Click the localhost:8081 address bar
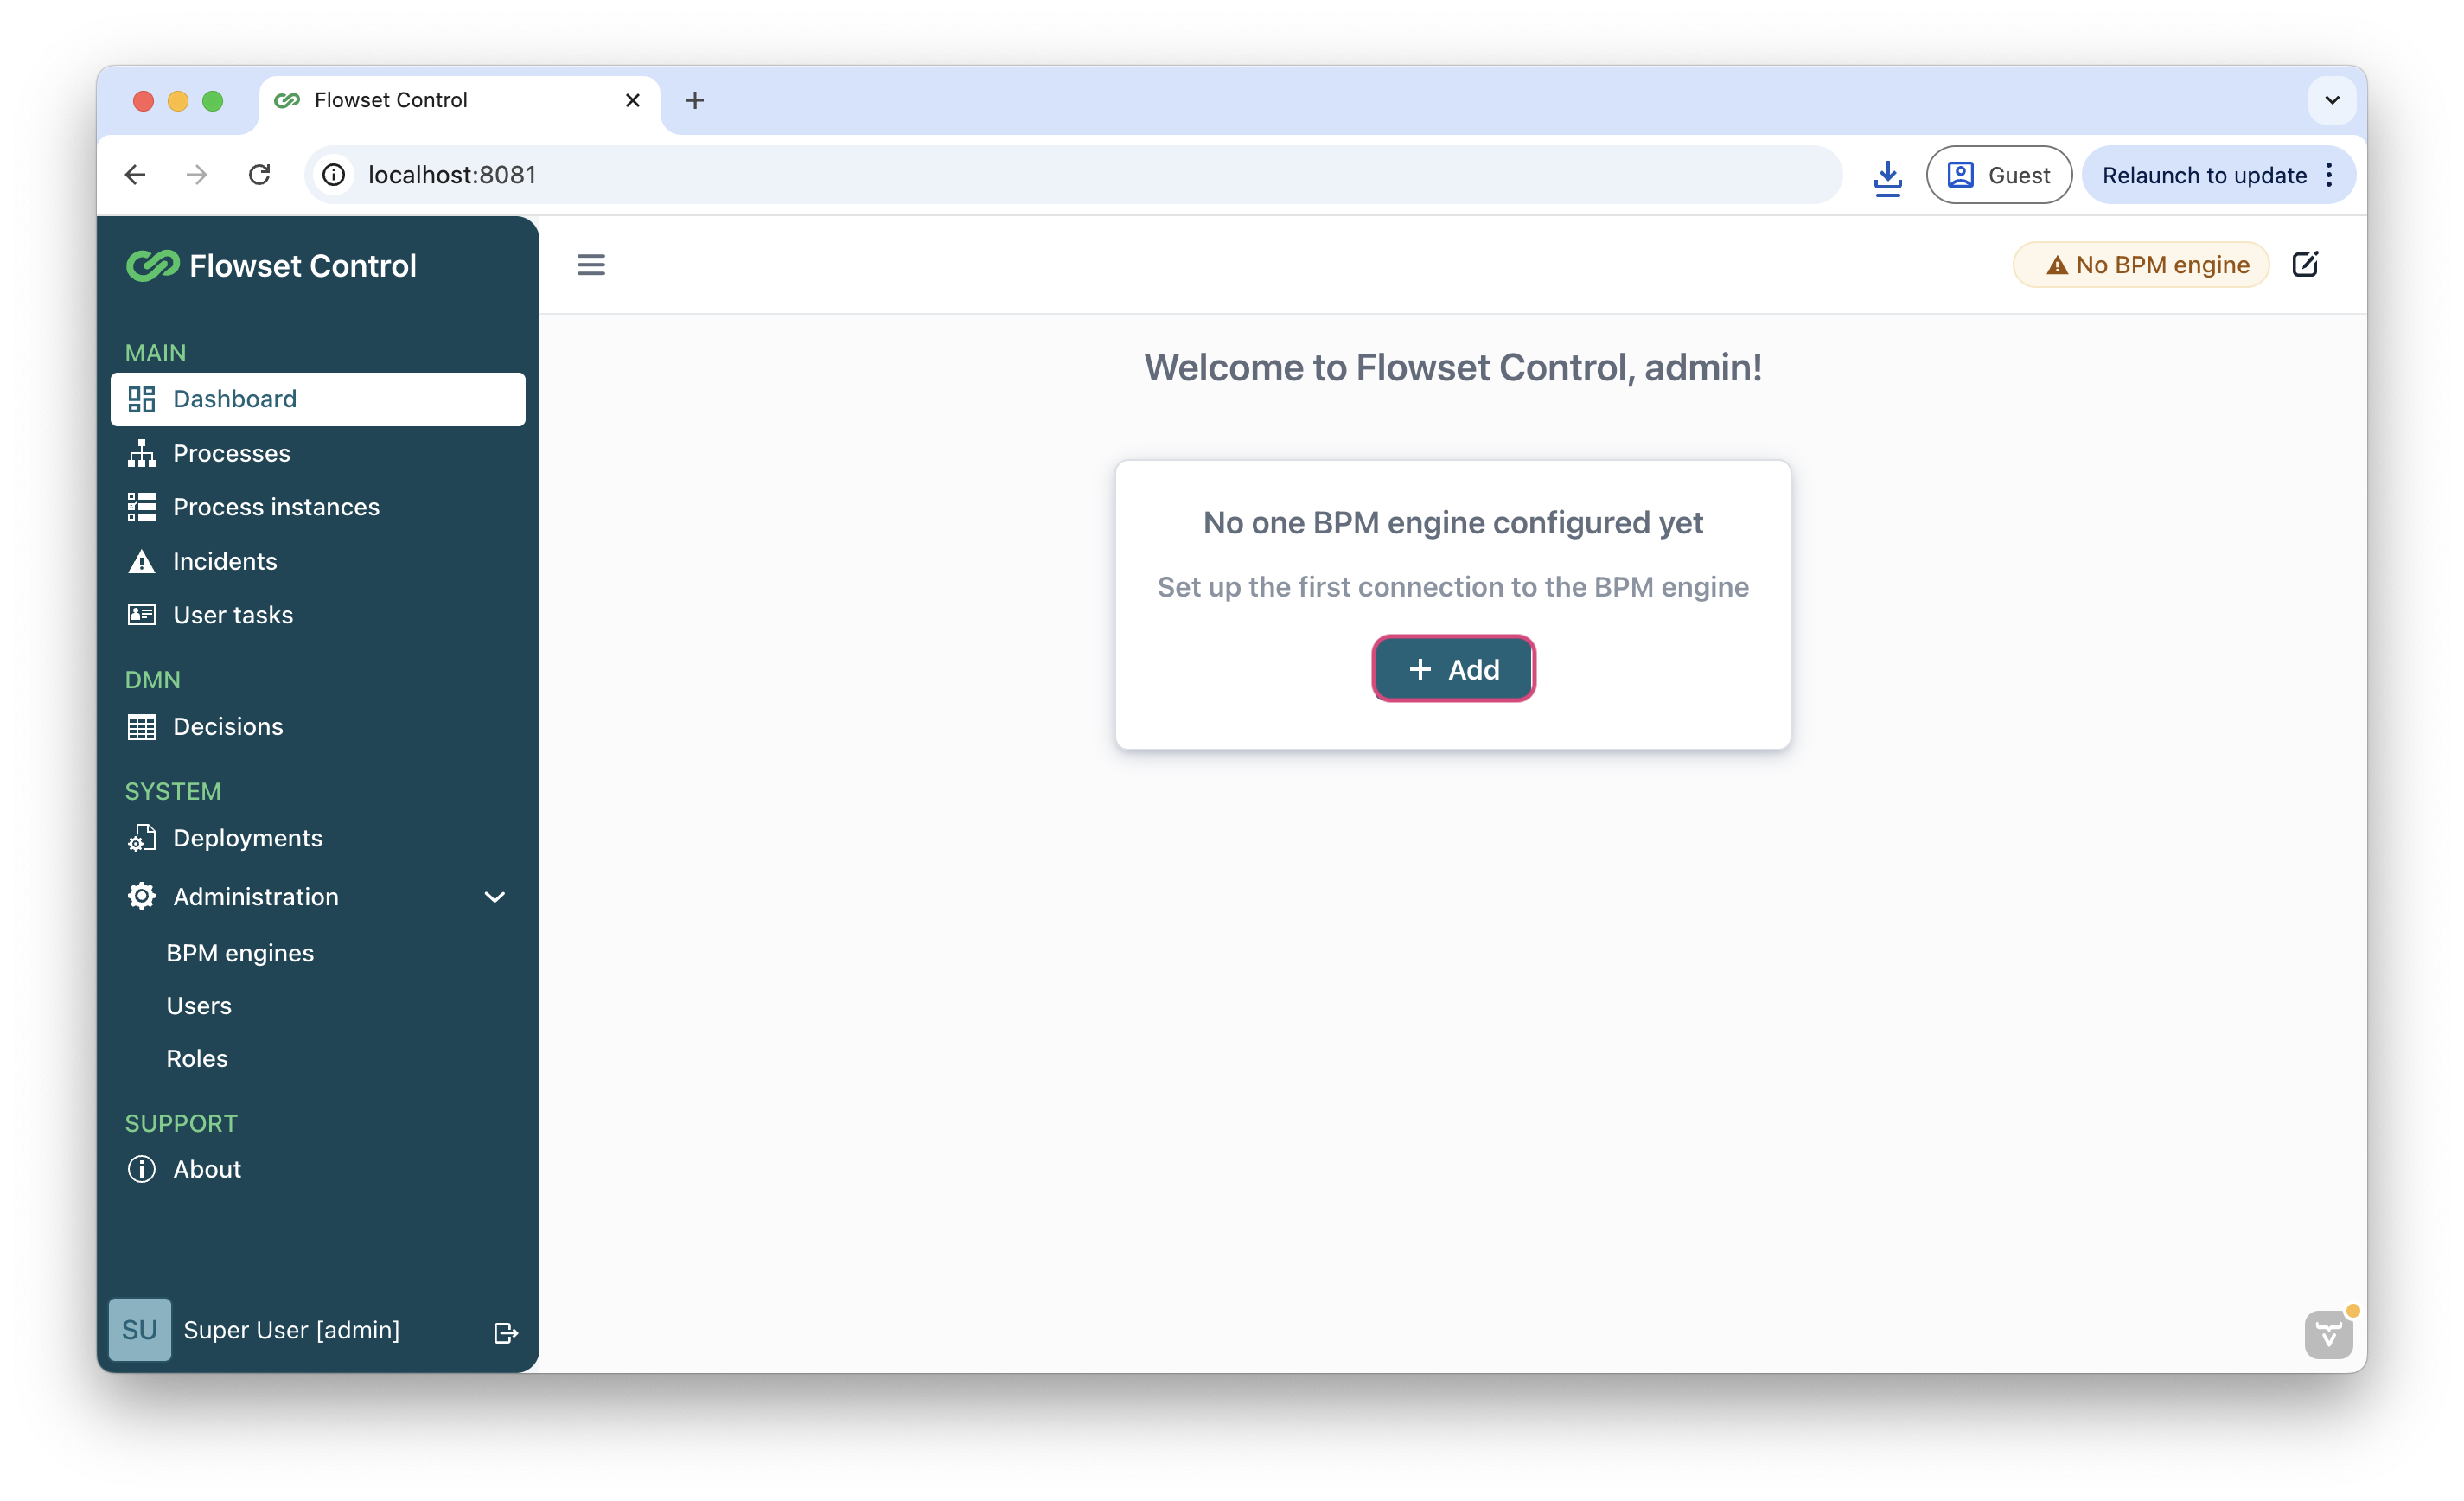 pyautogui.click(x=1075, y=175)
